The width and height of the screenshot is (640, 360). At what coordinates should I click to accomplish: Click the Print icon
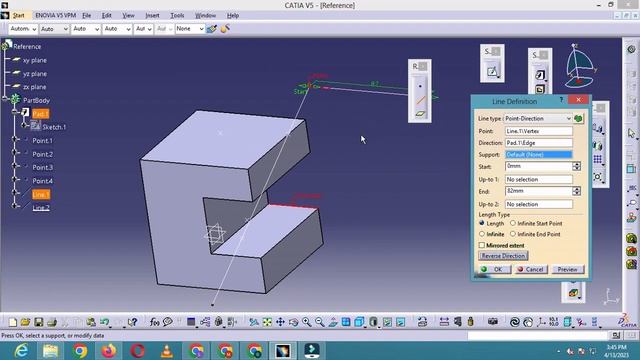pos(52,322)
